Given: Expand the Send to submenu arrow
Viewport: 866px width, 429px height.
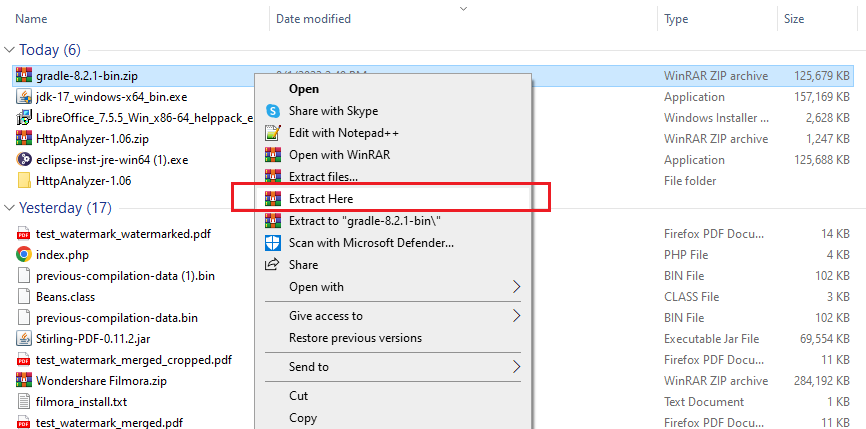Looking at the screenshot, I should pyautogui.click(x=516, y=367).
